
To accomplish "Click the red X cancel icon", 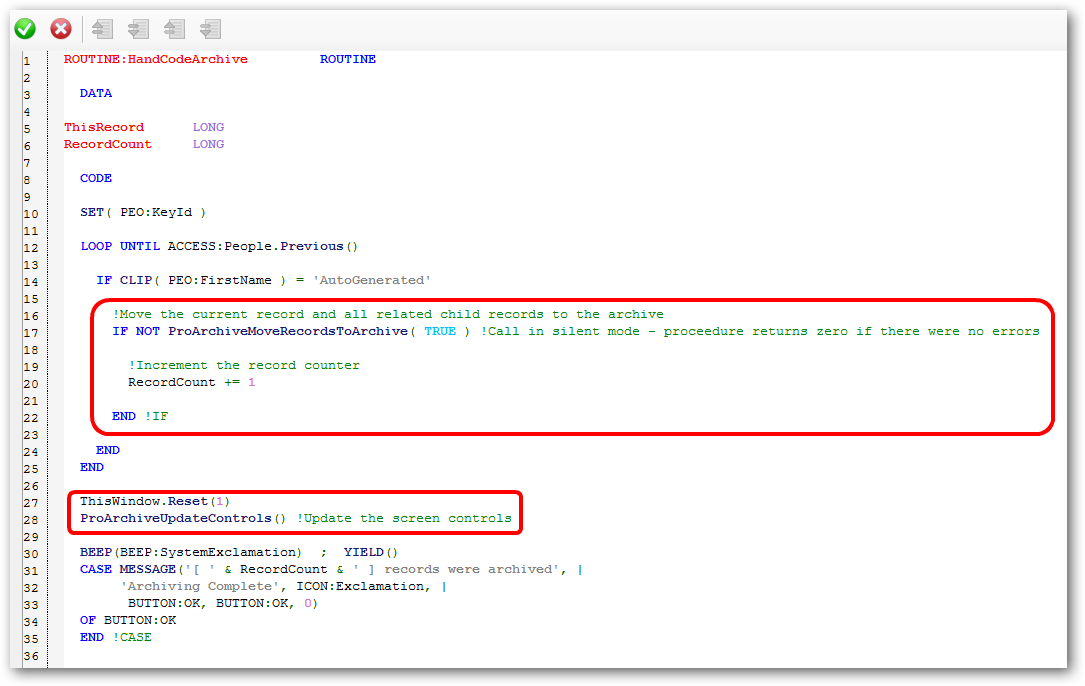I will pyautogui.click(x=61, y=29).
